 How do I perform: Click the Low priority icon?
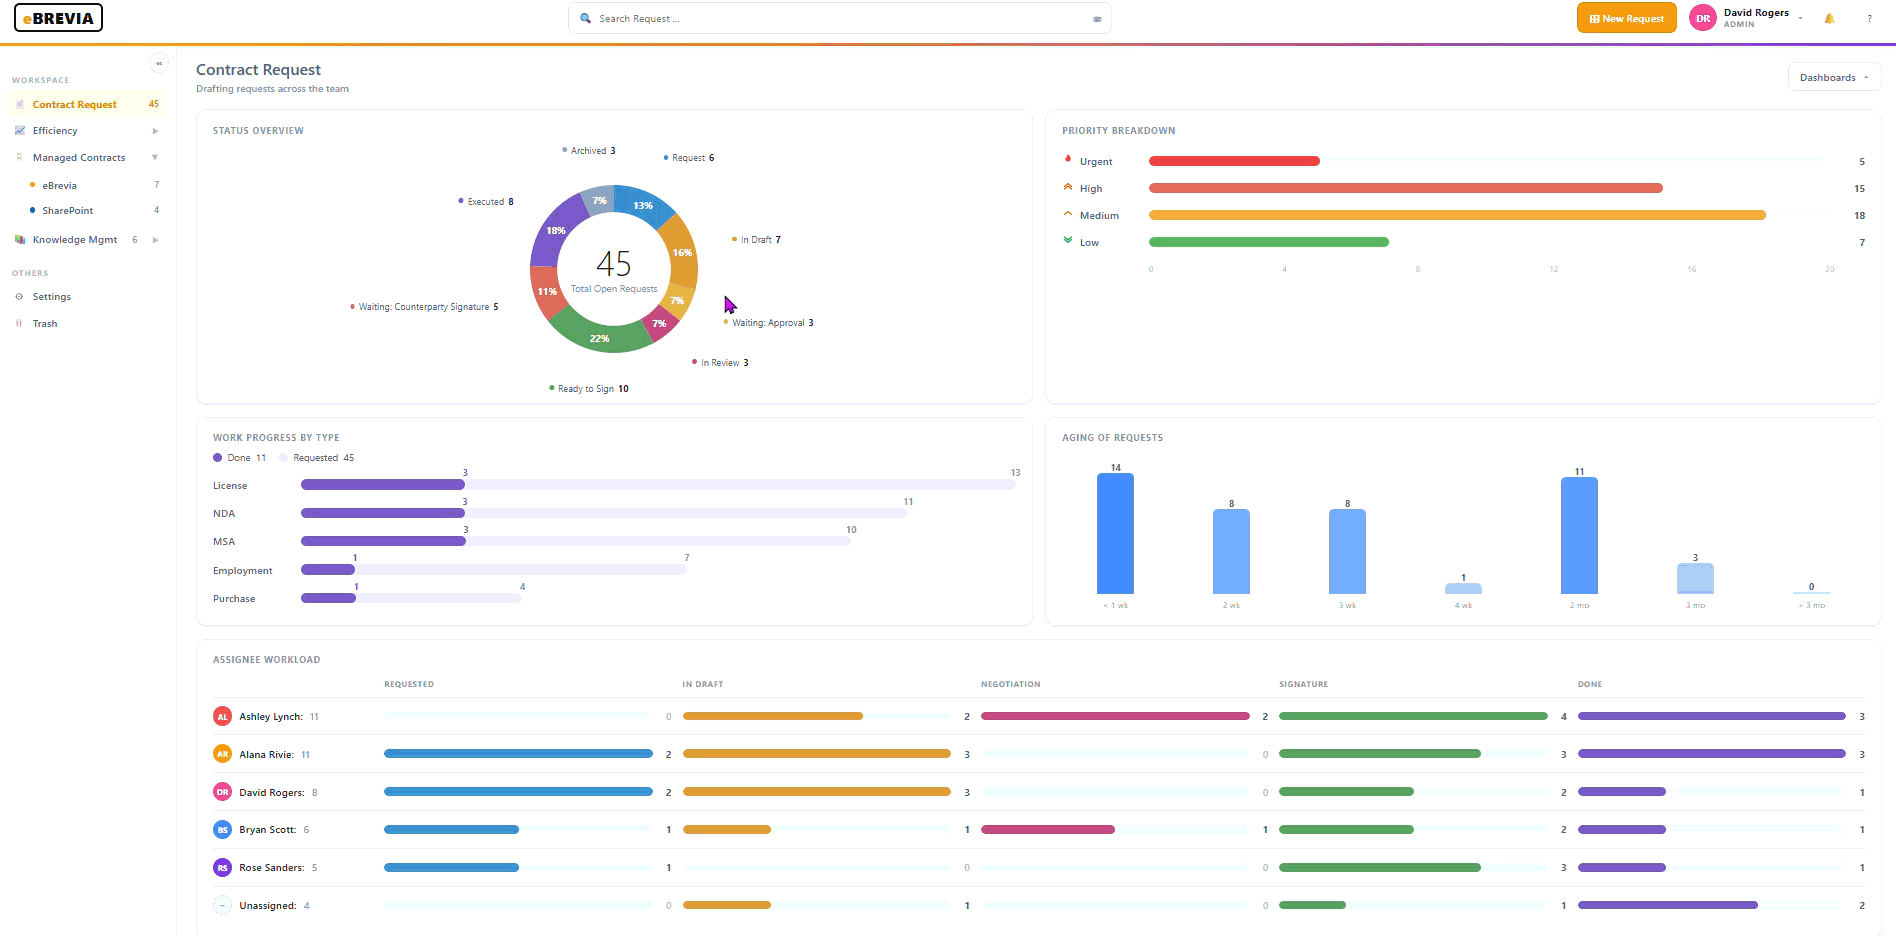pos(1068,241)
